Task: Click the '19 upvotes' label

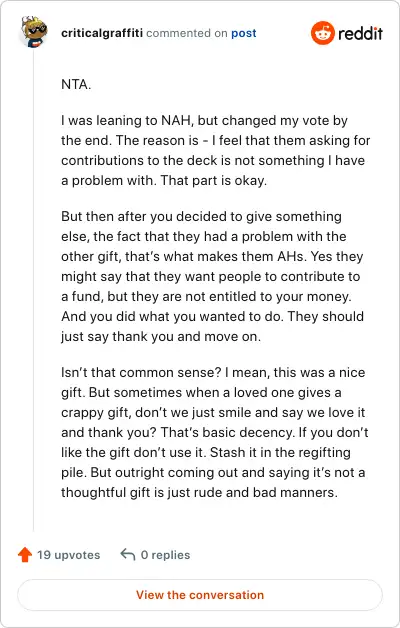Action: [68, 555]
